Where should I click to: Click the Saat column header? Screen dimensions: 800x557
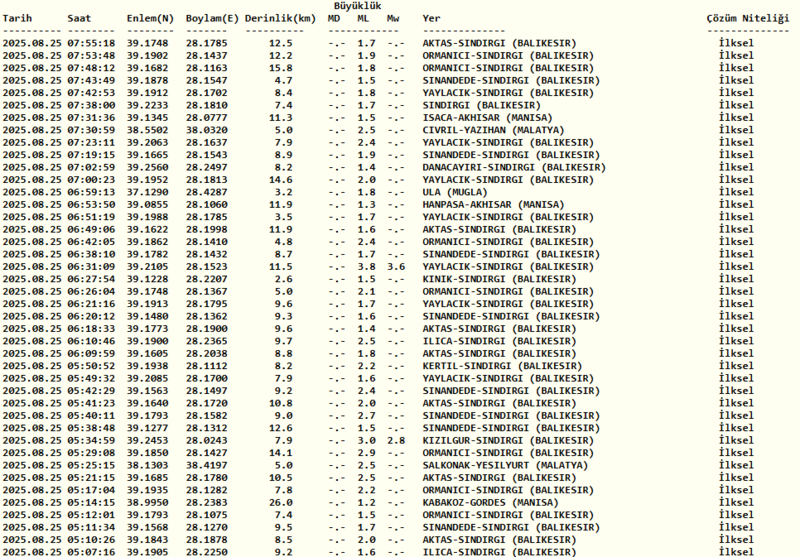tap(79, 18)
